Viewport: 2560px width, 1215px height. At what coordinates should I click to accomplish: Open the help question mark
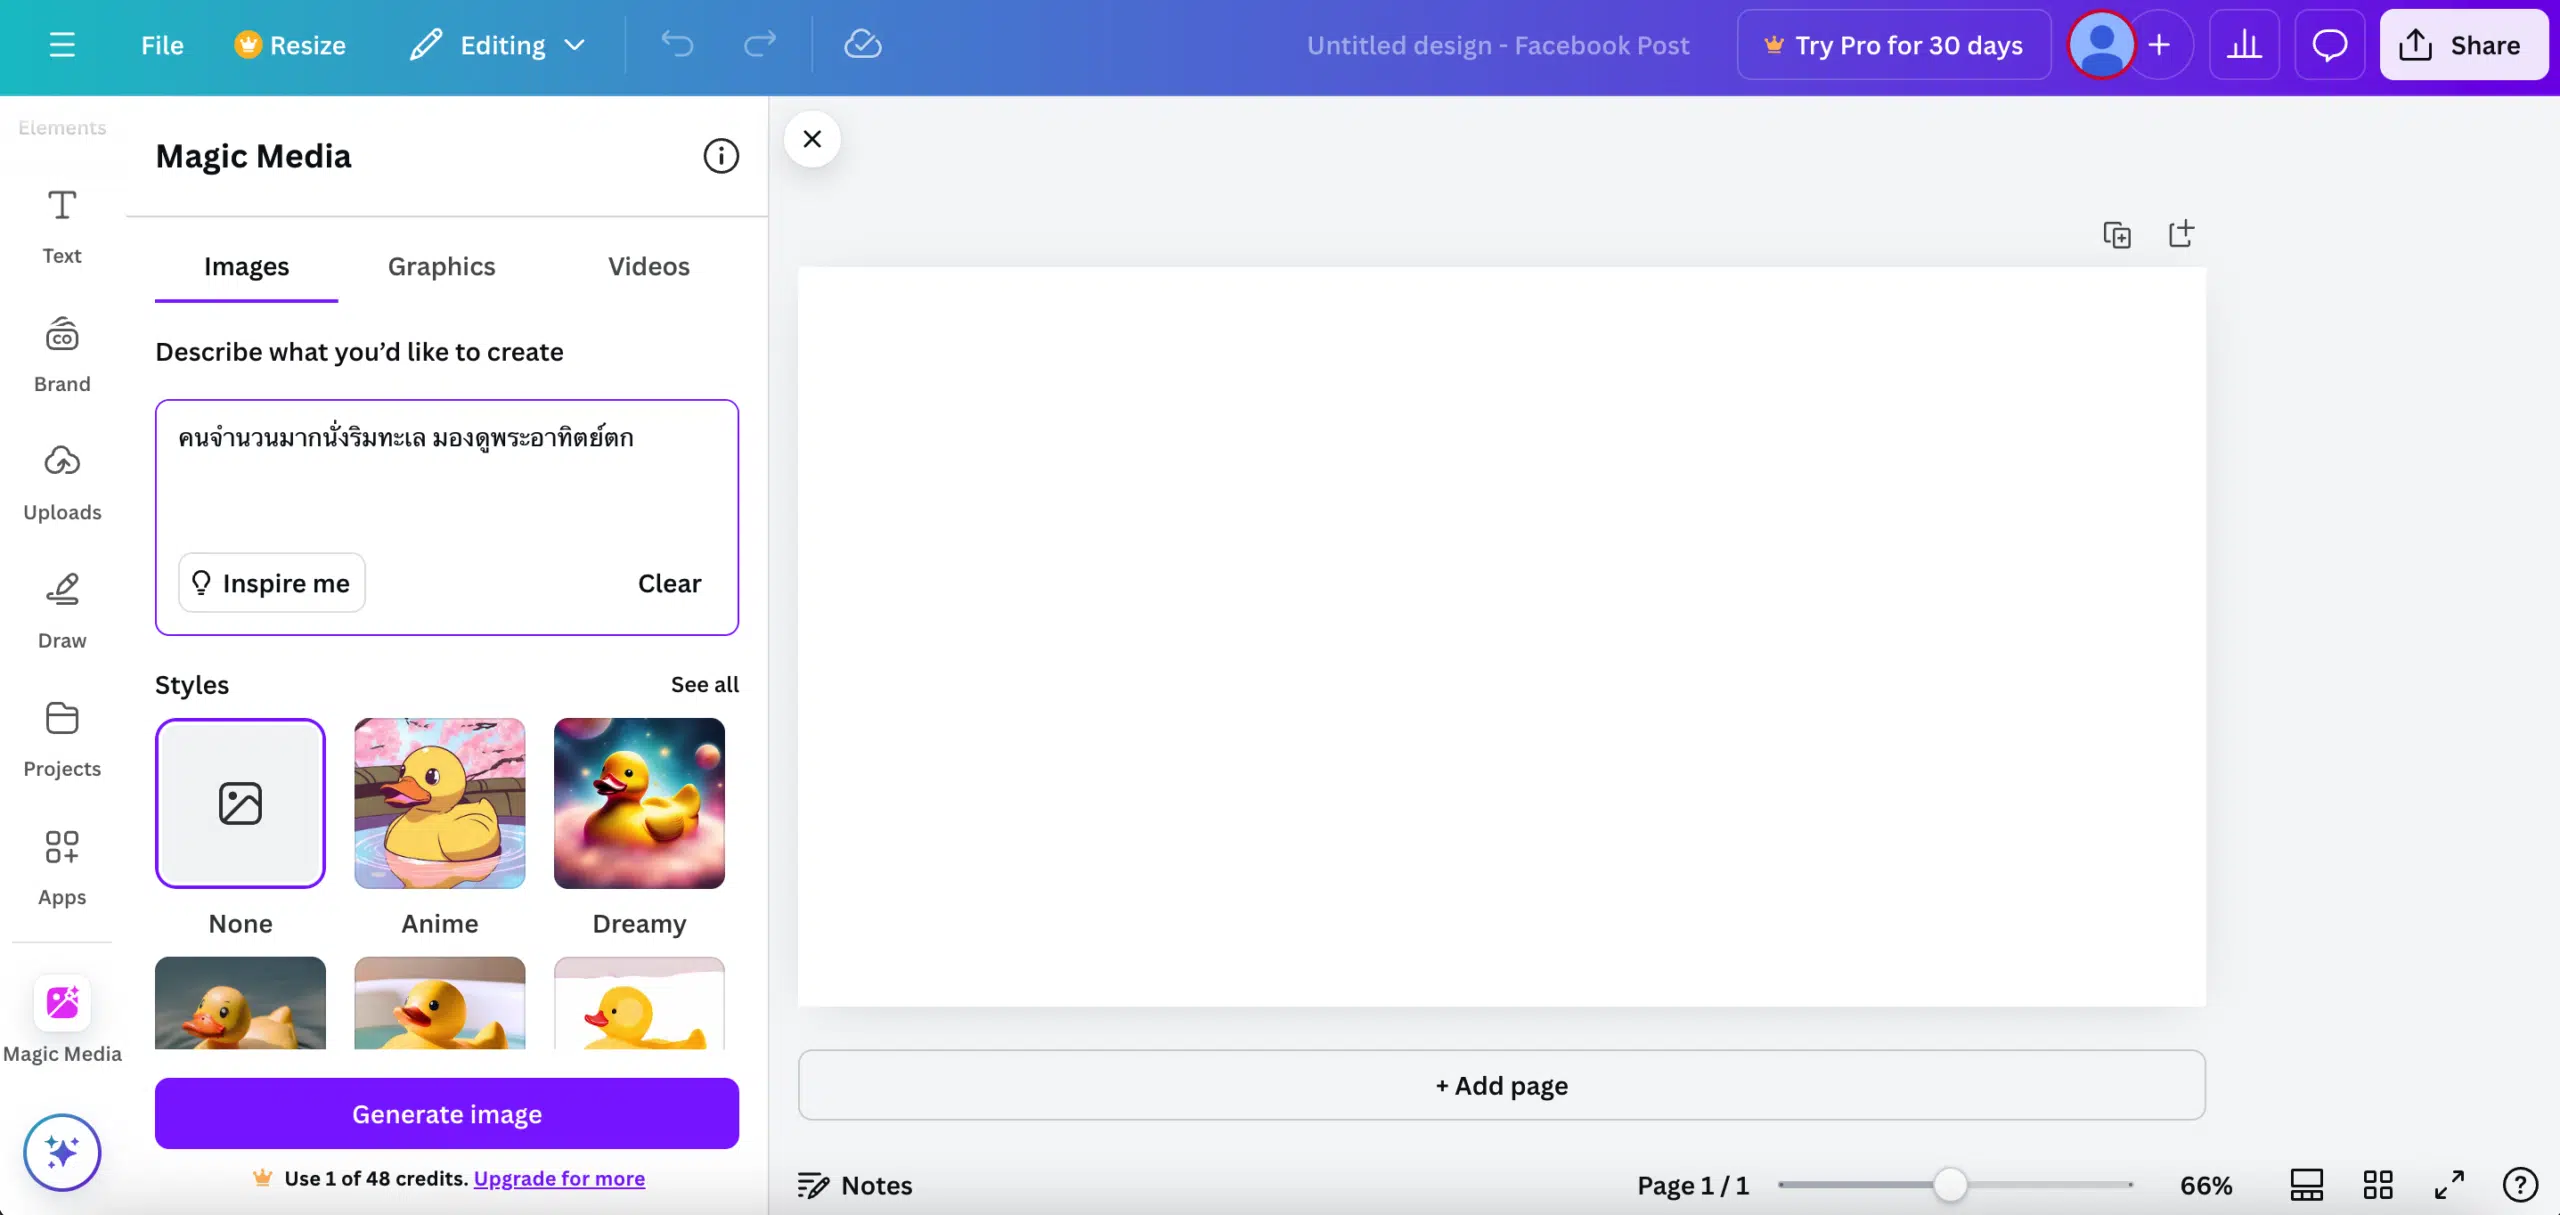[x=2520, y=1186]
